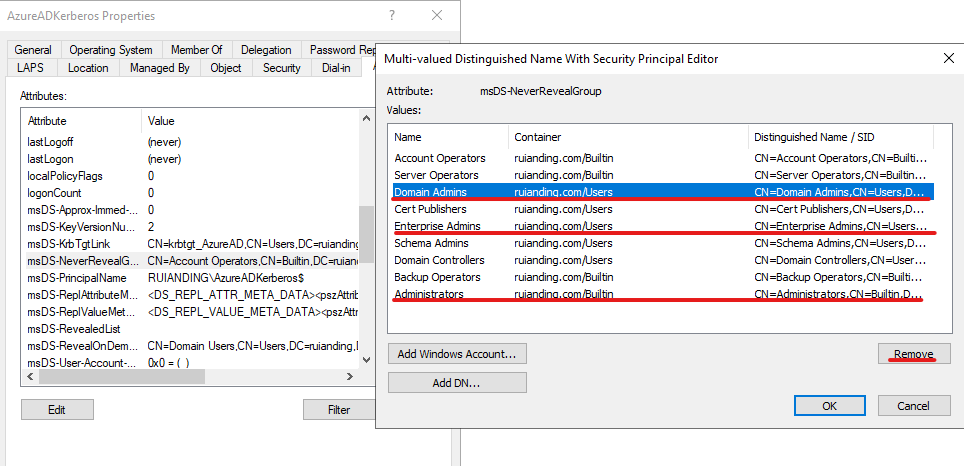Viewport: 964px width, 466px height.
Task: Select the msDS-KeyVersionNu... attribute
Action: tap(191, 227)
